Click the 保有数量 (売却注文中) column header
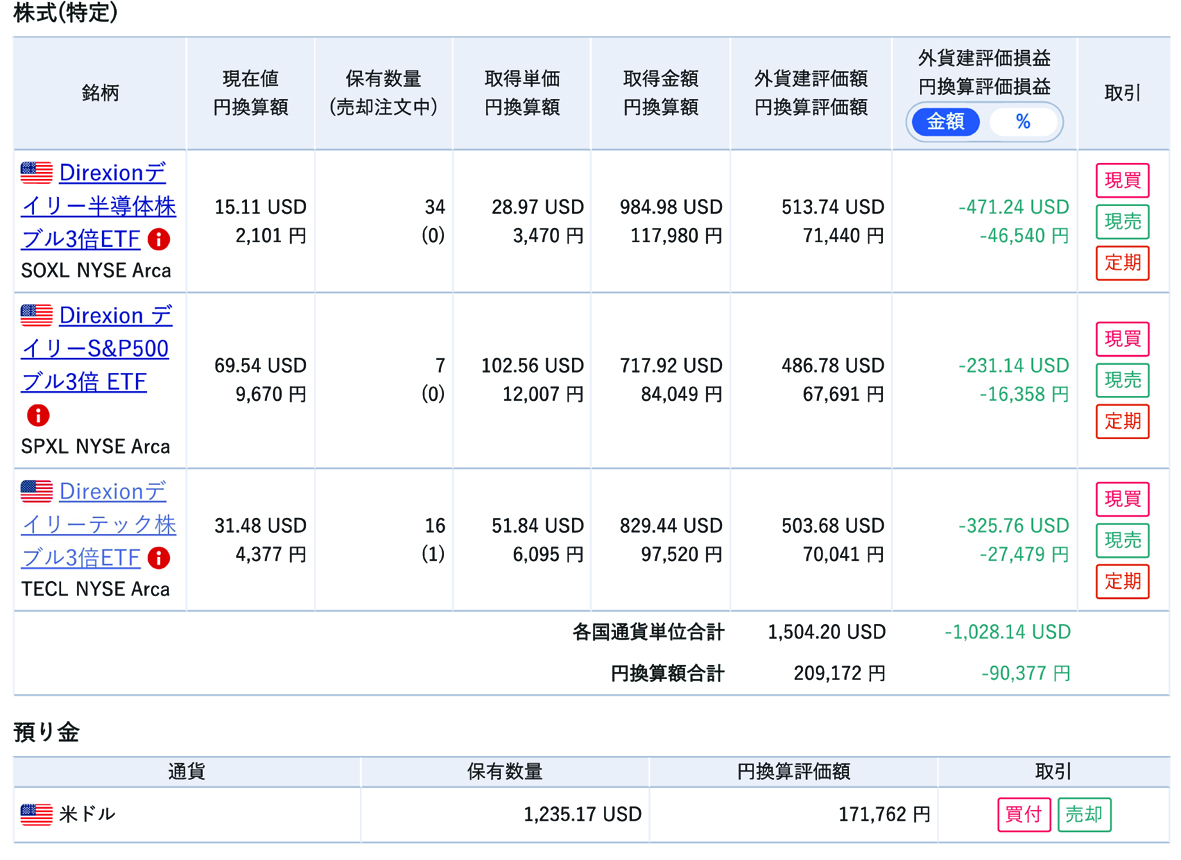1181x860 pixels. (383, 93)
